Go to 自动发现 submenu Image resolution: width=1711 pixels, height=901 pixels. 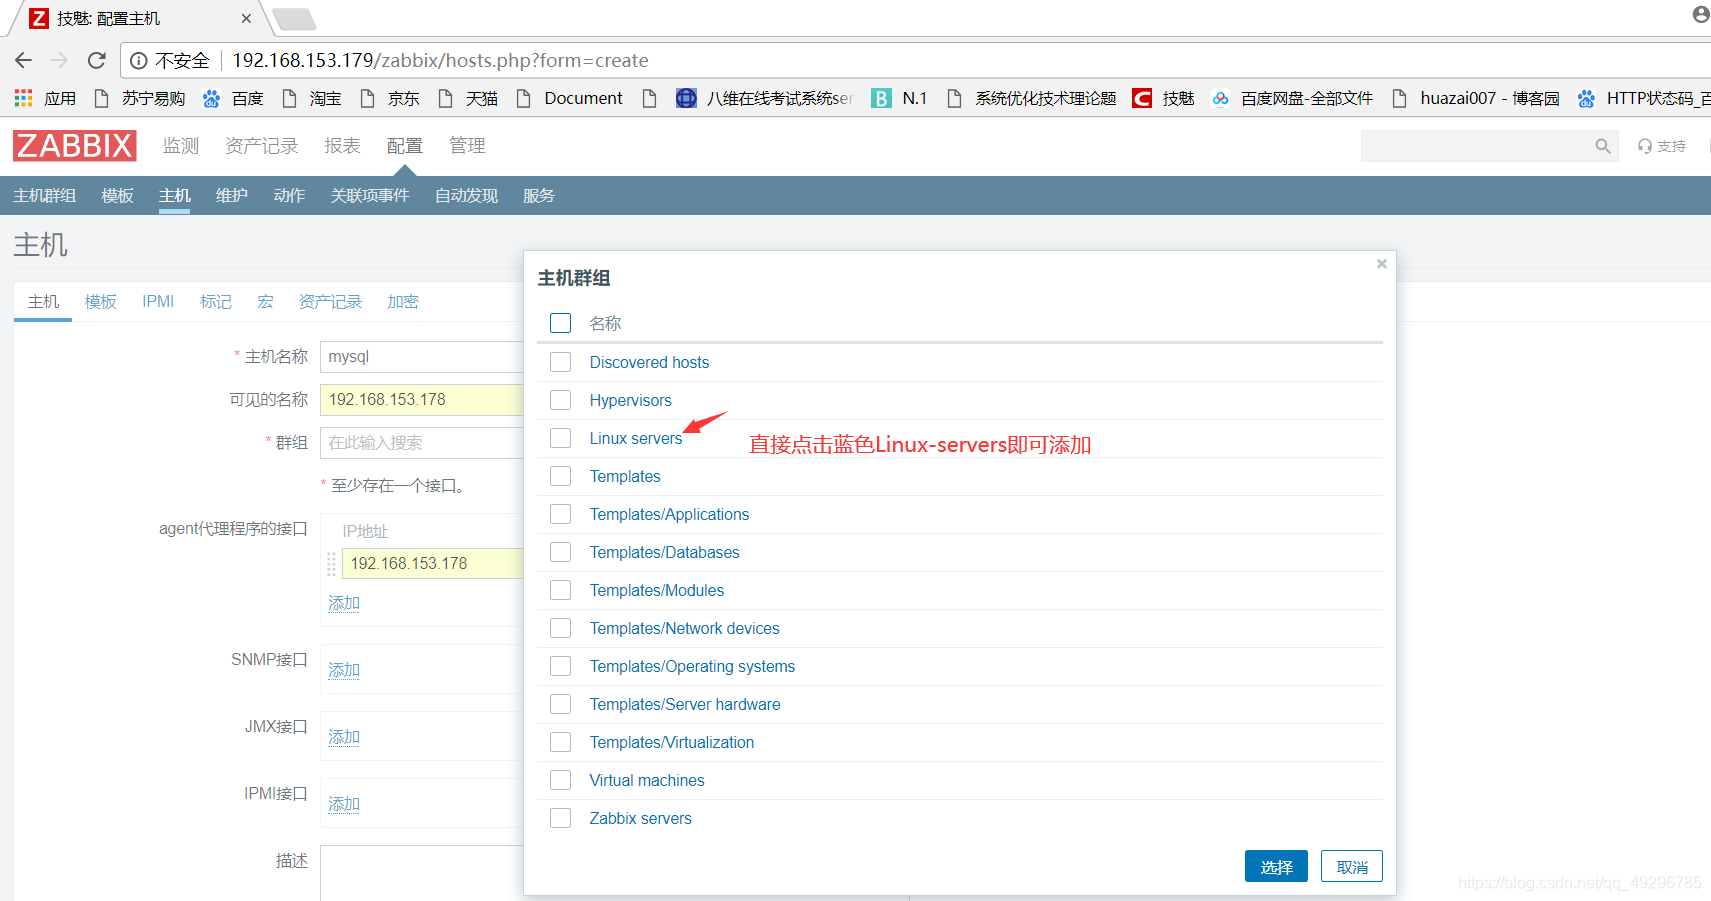click(x=466, y=196)
